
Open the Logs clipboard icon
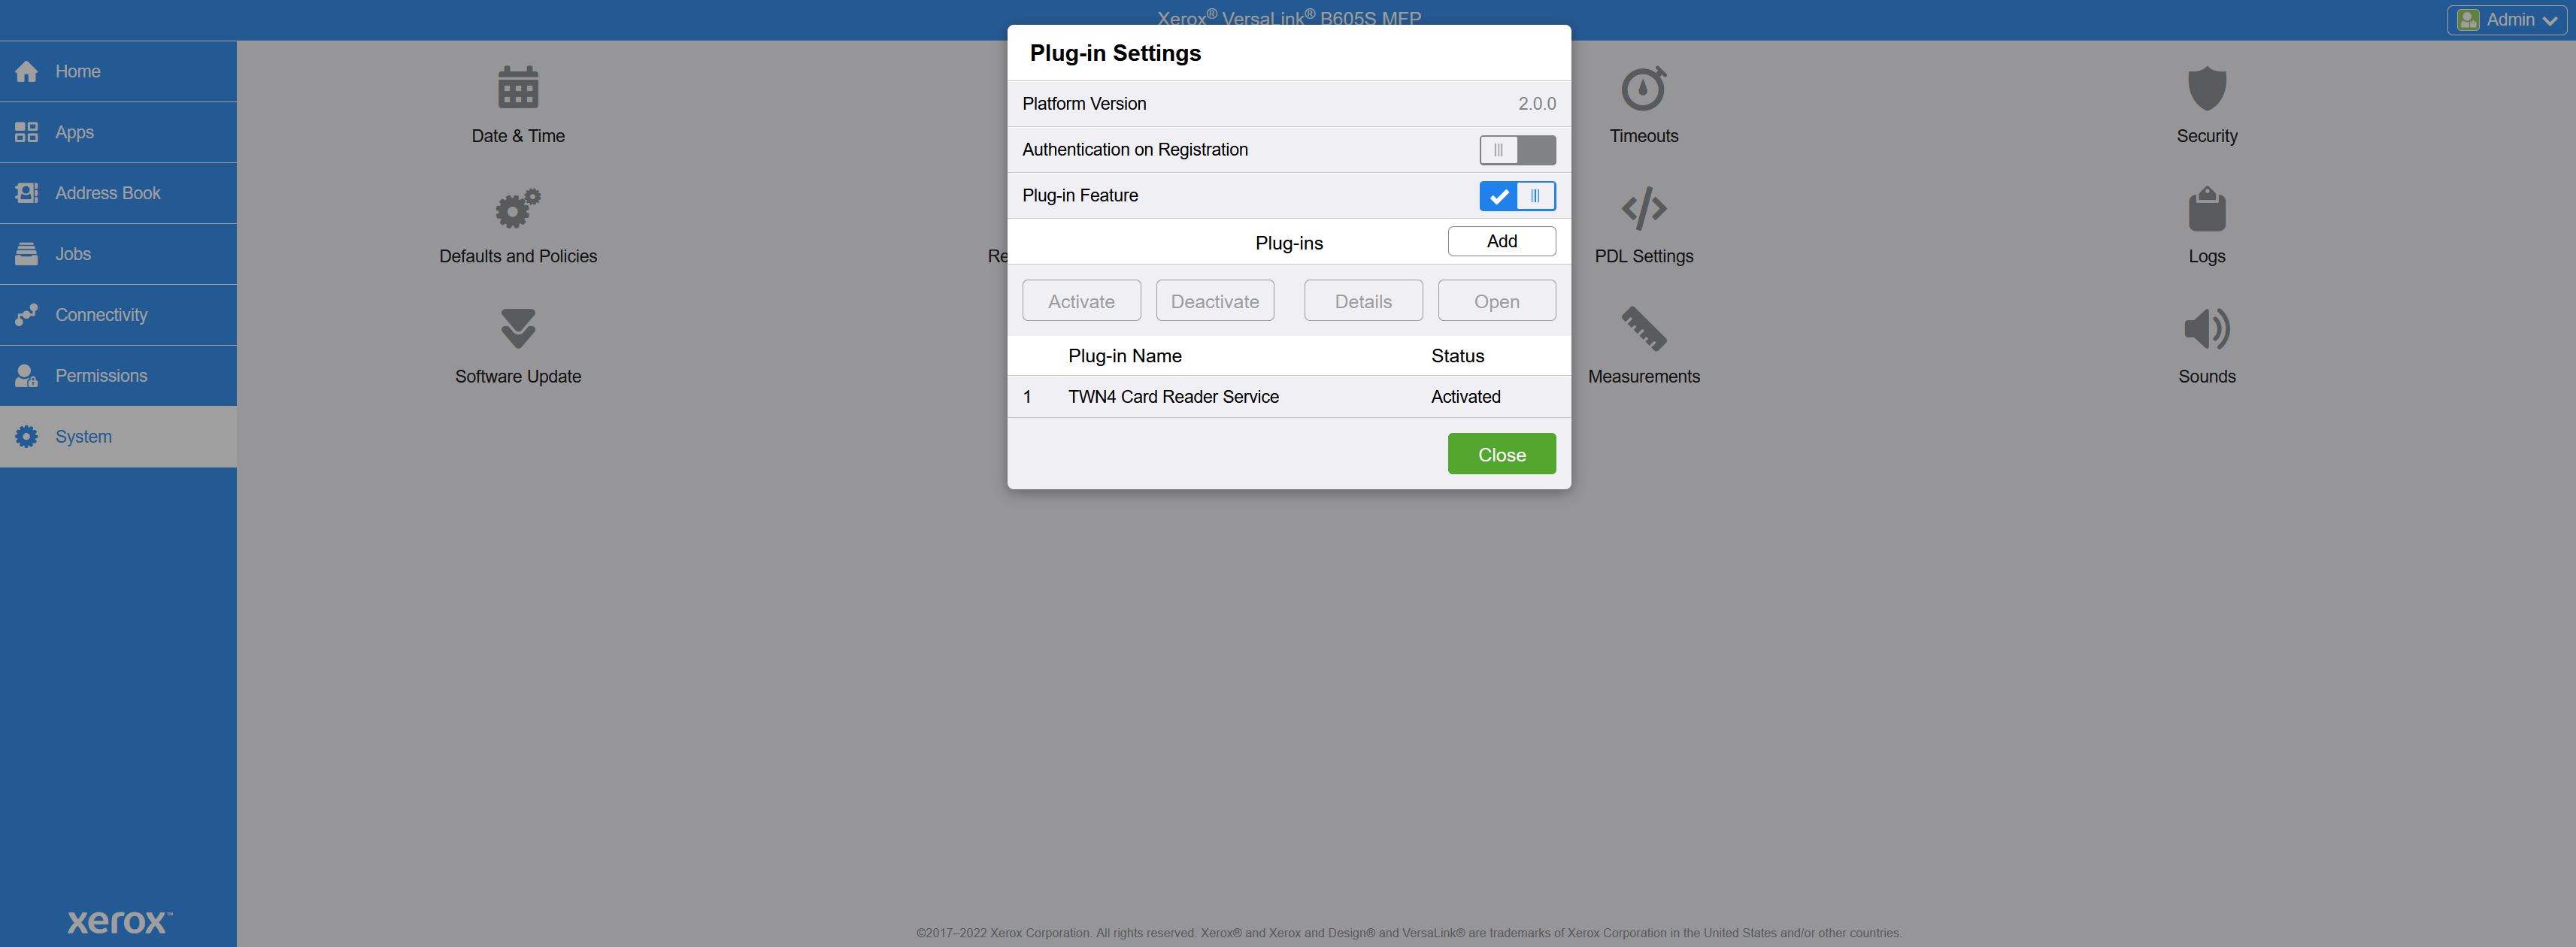click(x=2206, y=208)
